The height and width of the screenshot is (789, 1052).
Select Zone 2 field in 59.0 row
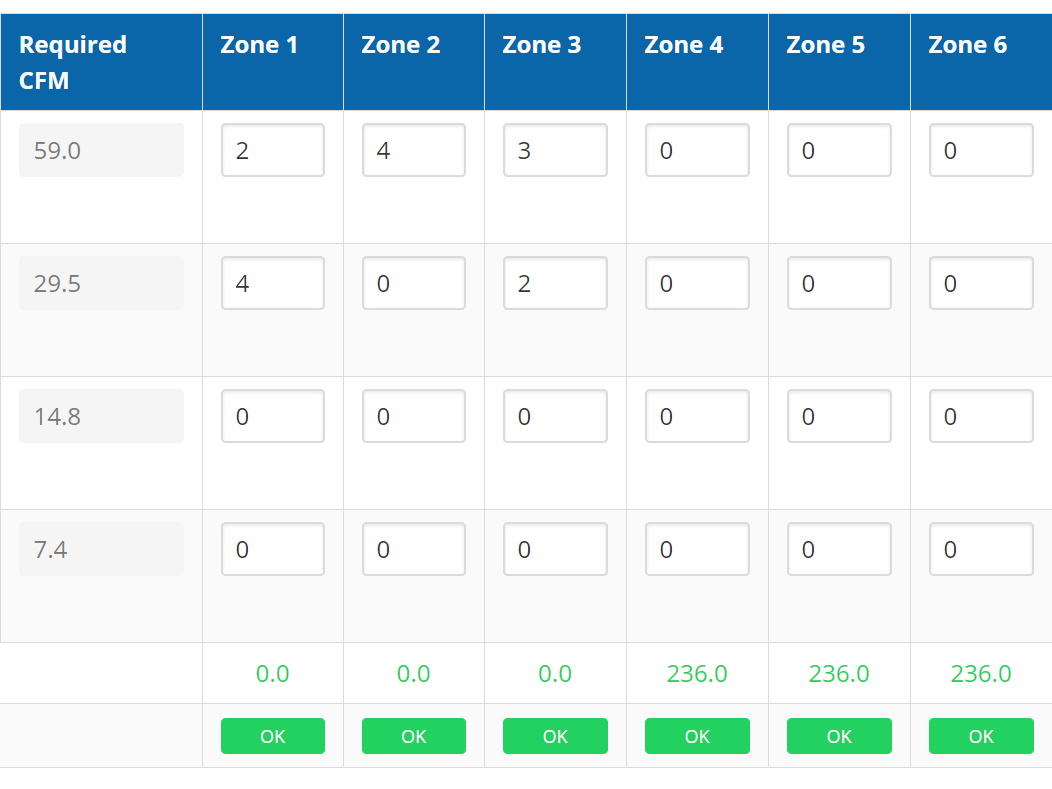[413, 150]
